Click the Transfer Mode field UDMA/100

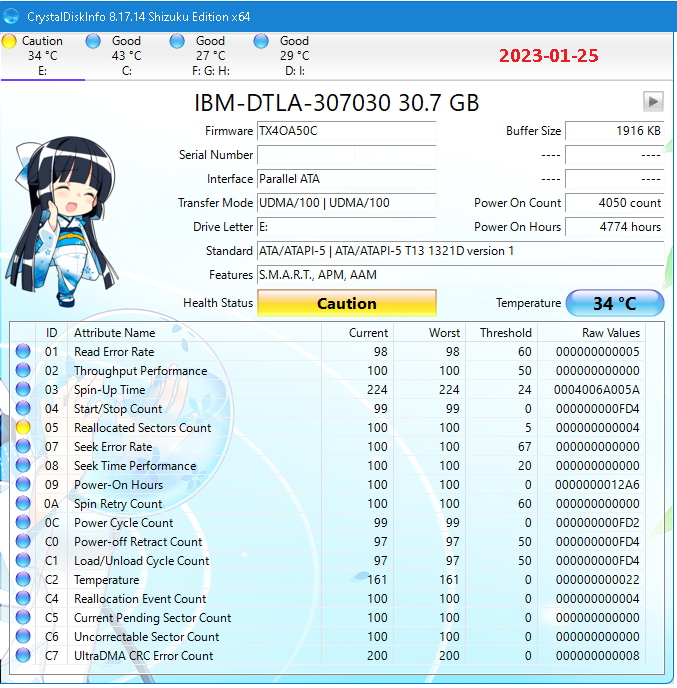tap(347, 203)
